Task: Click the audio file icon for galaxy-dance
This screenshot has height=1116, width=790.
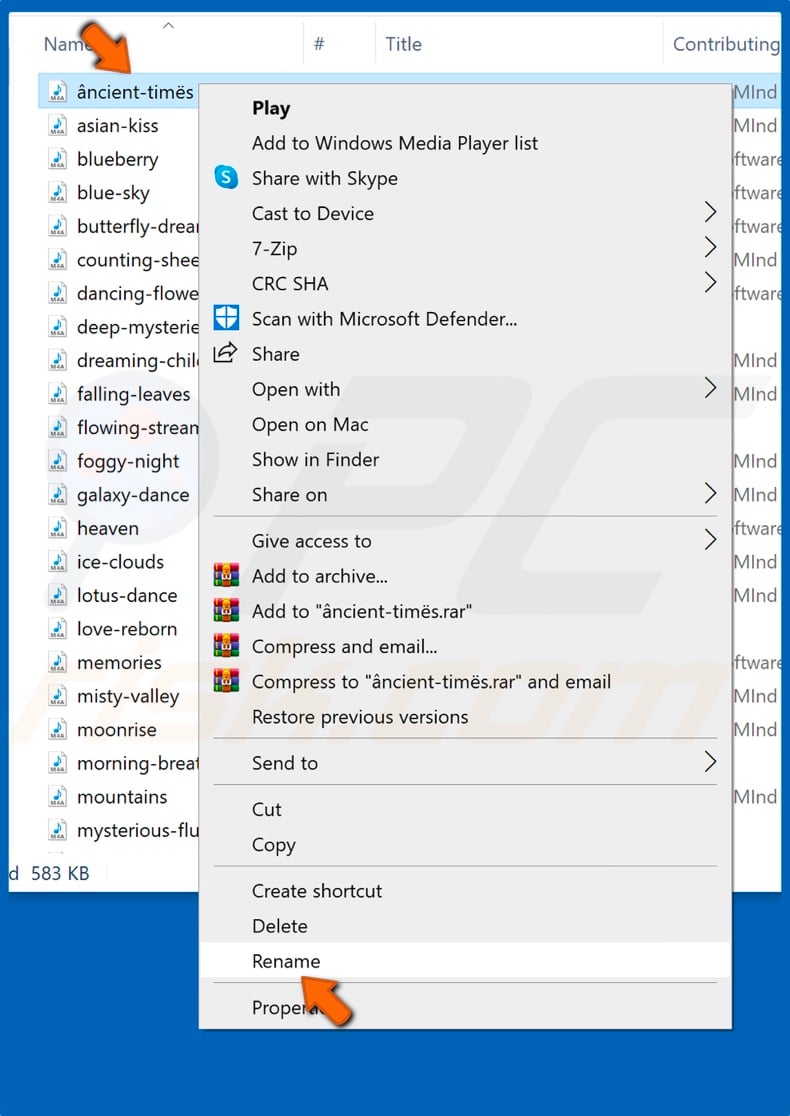Action: 58,494
